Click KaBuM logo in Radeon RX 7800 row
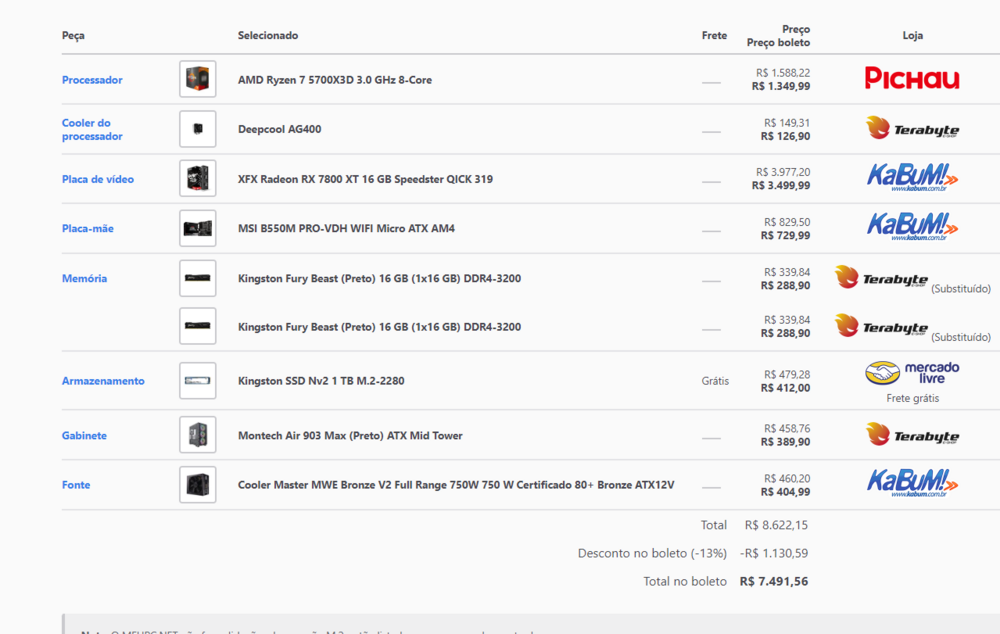 click(x=912, y=178)
